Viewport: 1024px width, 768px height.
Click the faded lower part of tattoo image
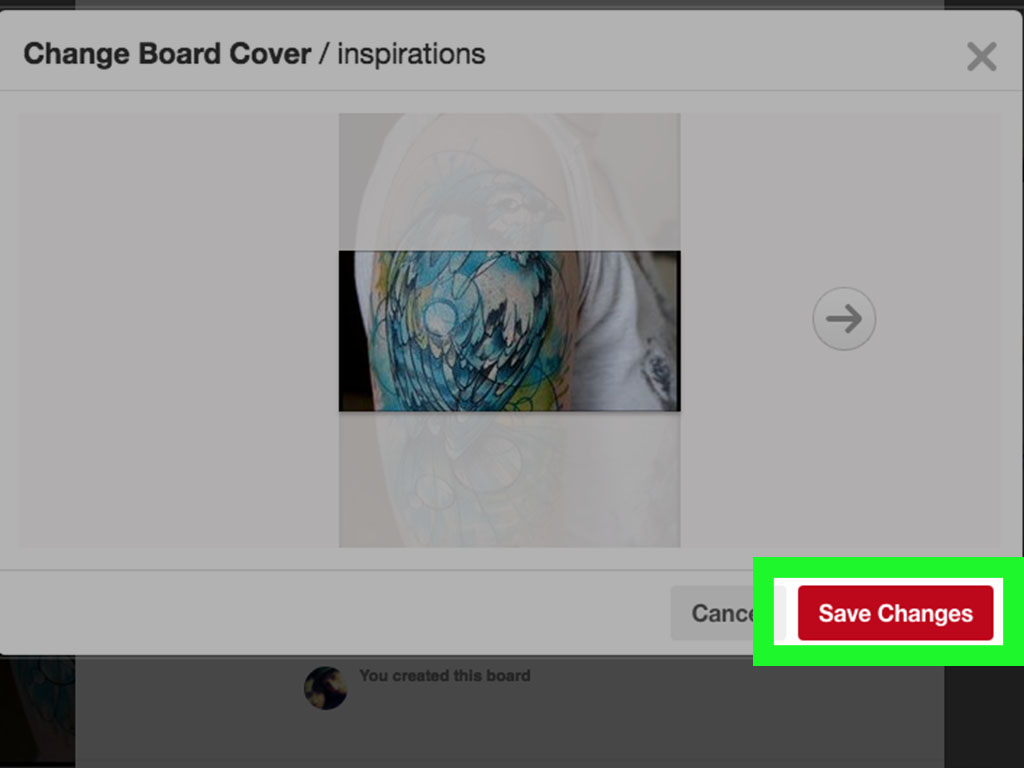[x=509, y=479]
